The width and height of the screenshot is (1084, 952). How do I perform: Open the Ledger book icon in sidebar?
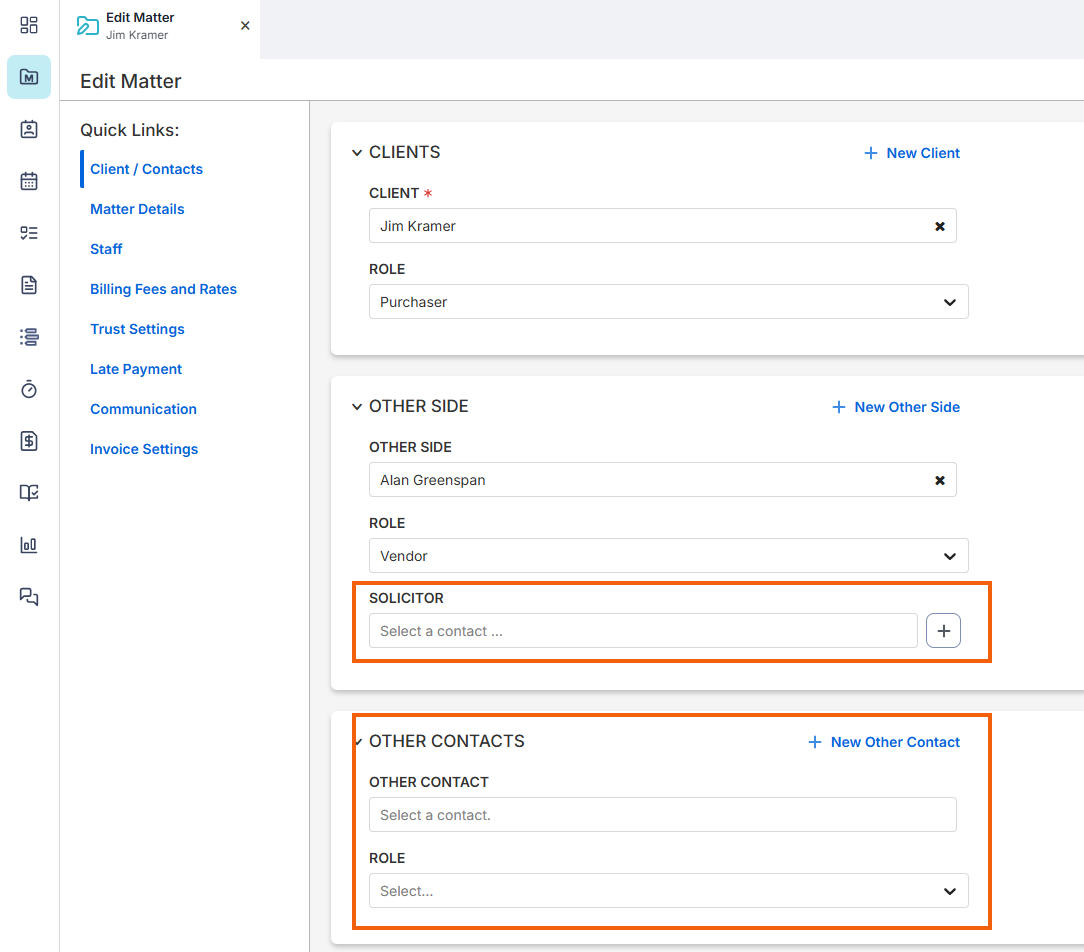click(29, 493)
